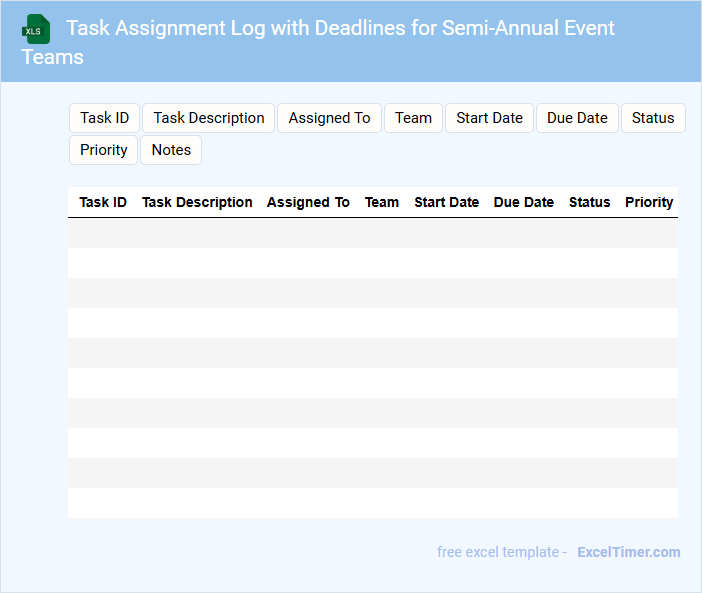The width and height of the screenshot is (702, 593).
Task: Click the green XLS file icon
Action: click(x=36, y=29)
